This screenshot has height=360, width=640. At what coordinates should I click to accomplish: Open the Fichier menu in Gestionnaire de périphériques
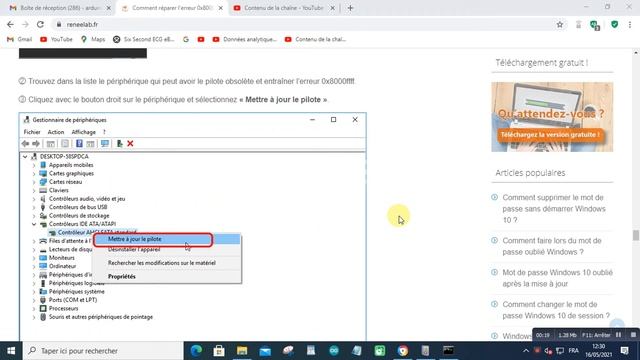point(32,132)
